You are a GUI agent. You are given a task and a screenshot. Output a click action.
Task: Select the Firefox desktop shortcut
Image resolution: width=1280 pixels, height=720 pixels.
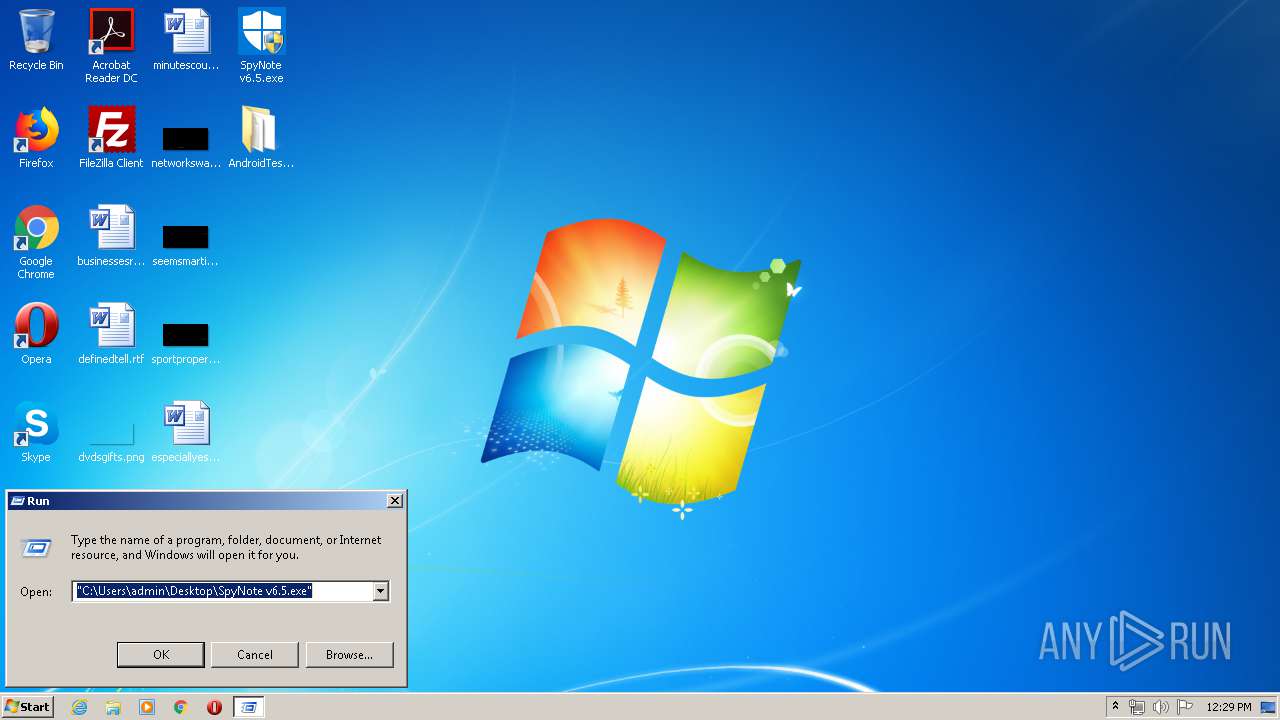(x=36, y=138)
